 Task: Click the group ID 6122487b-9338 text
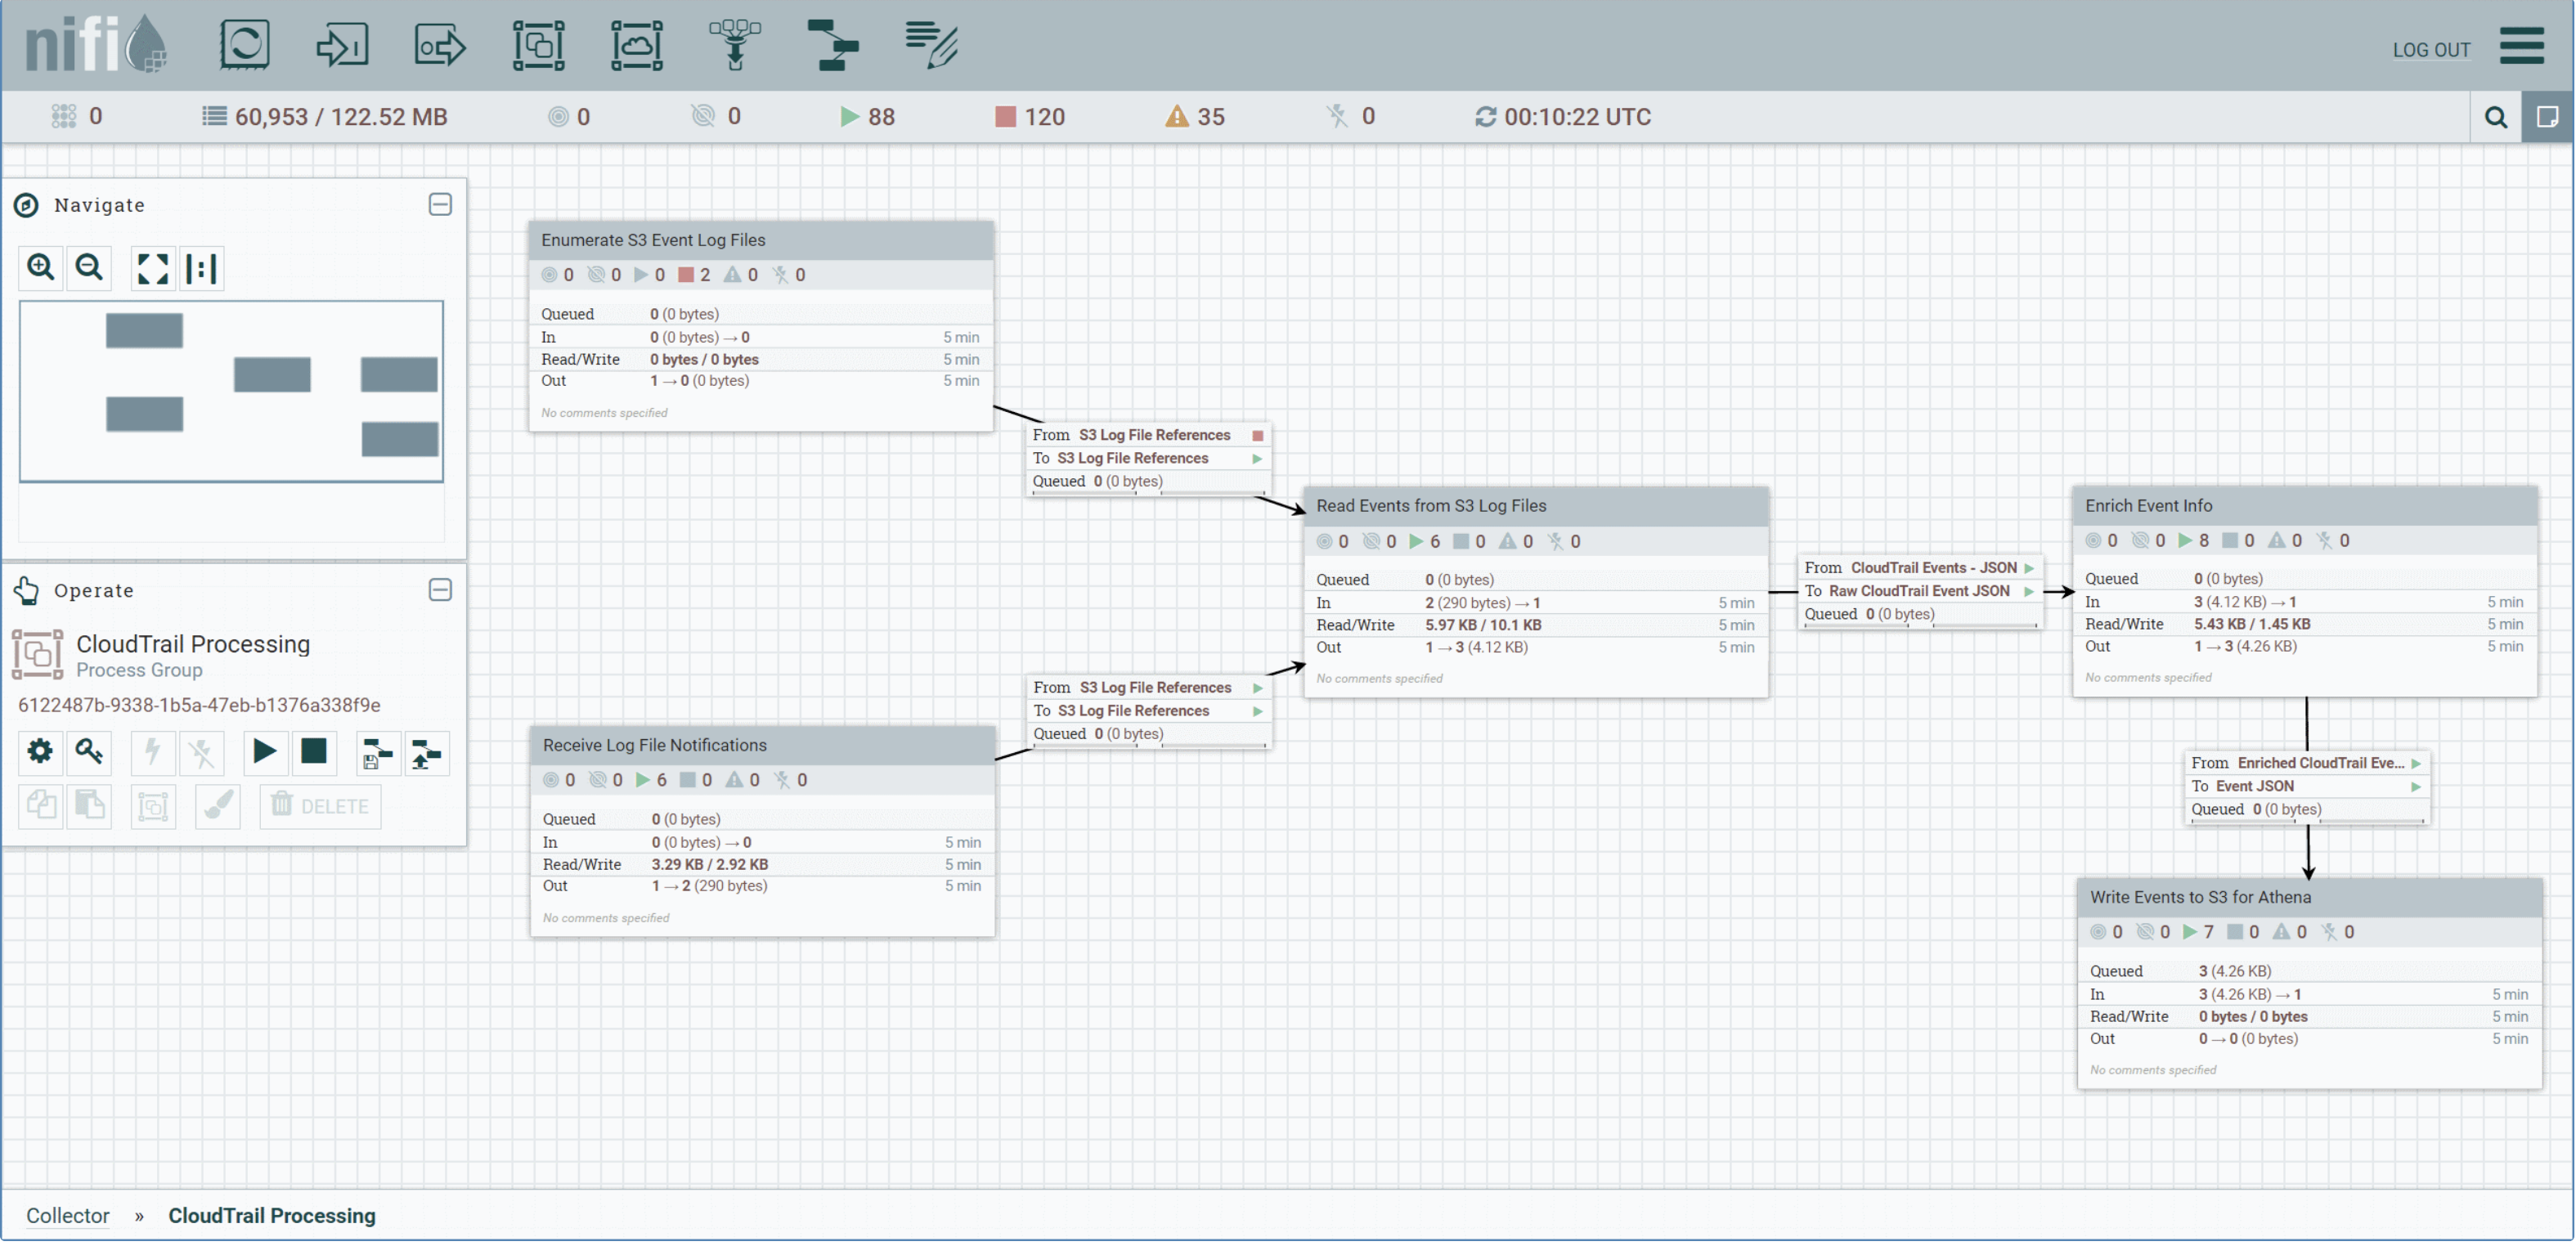[x=199, y=705]
